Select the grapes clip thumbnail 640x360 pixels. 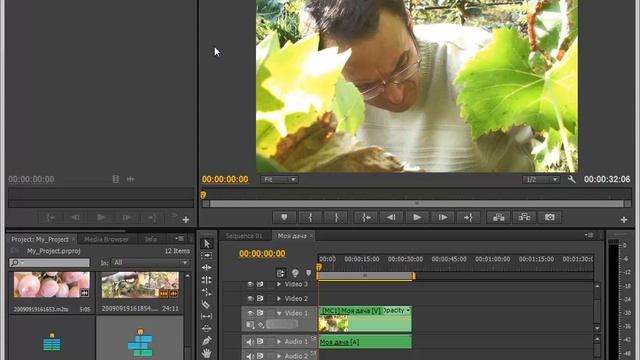(51, 284)
